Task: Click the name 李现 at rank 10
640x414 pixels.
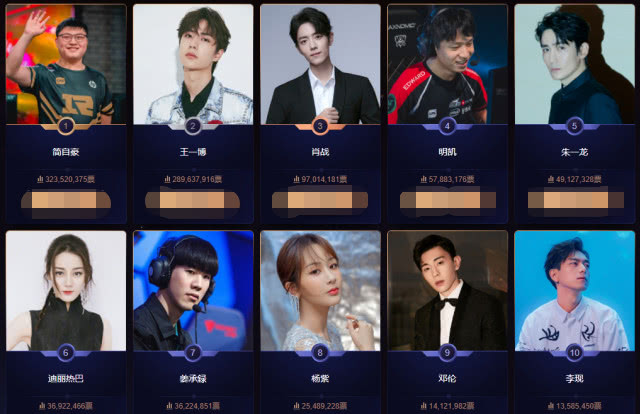Action: [574, 378]
